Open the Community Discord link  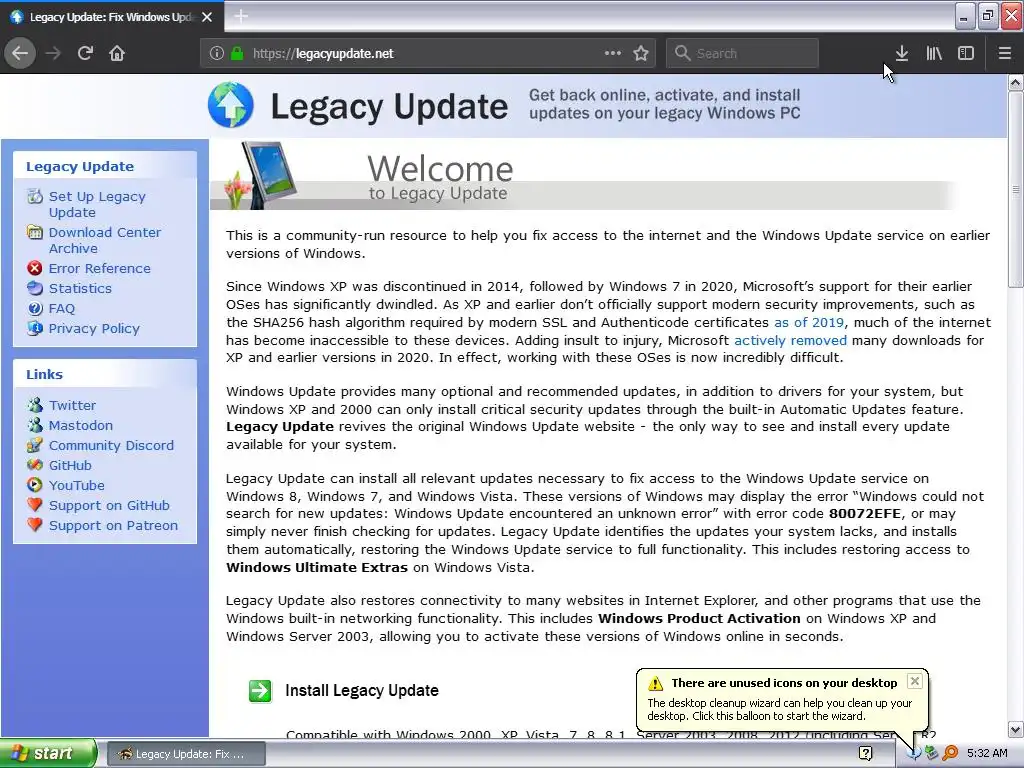click(x=111, y=445)
